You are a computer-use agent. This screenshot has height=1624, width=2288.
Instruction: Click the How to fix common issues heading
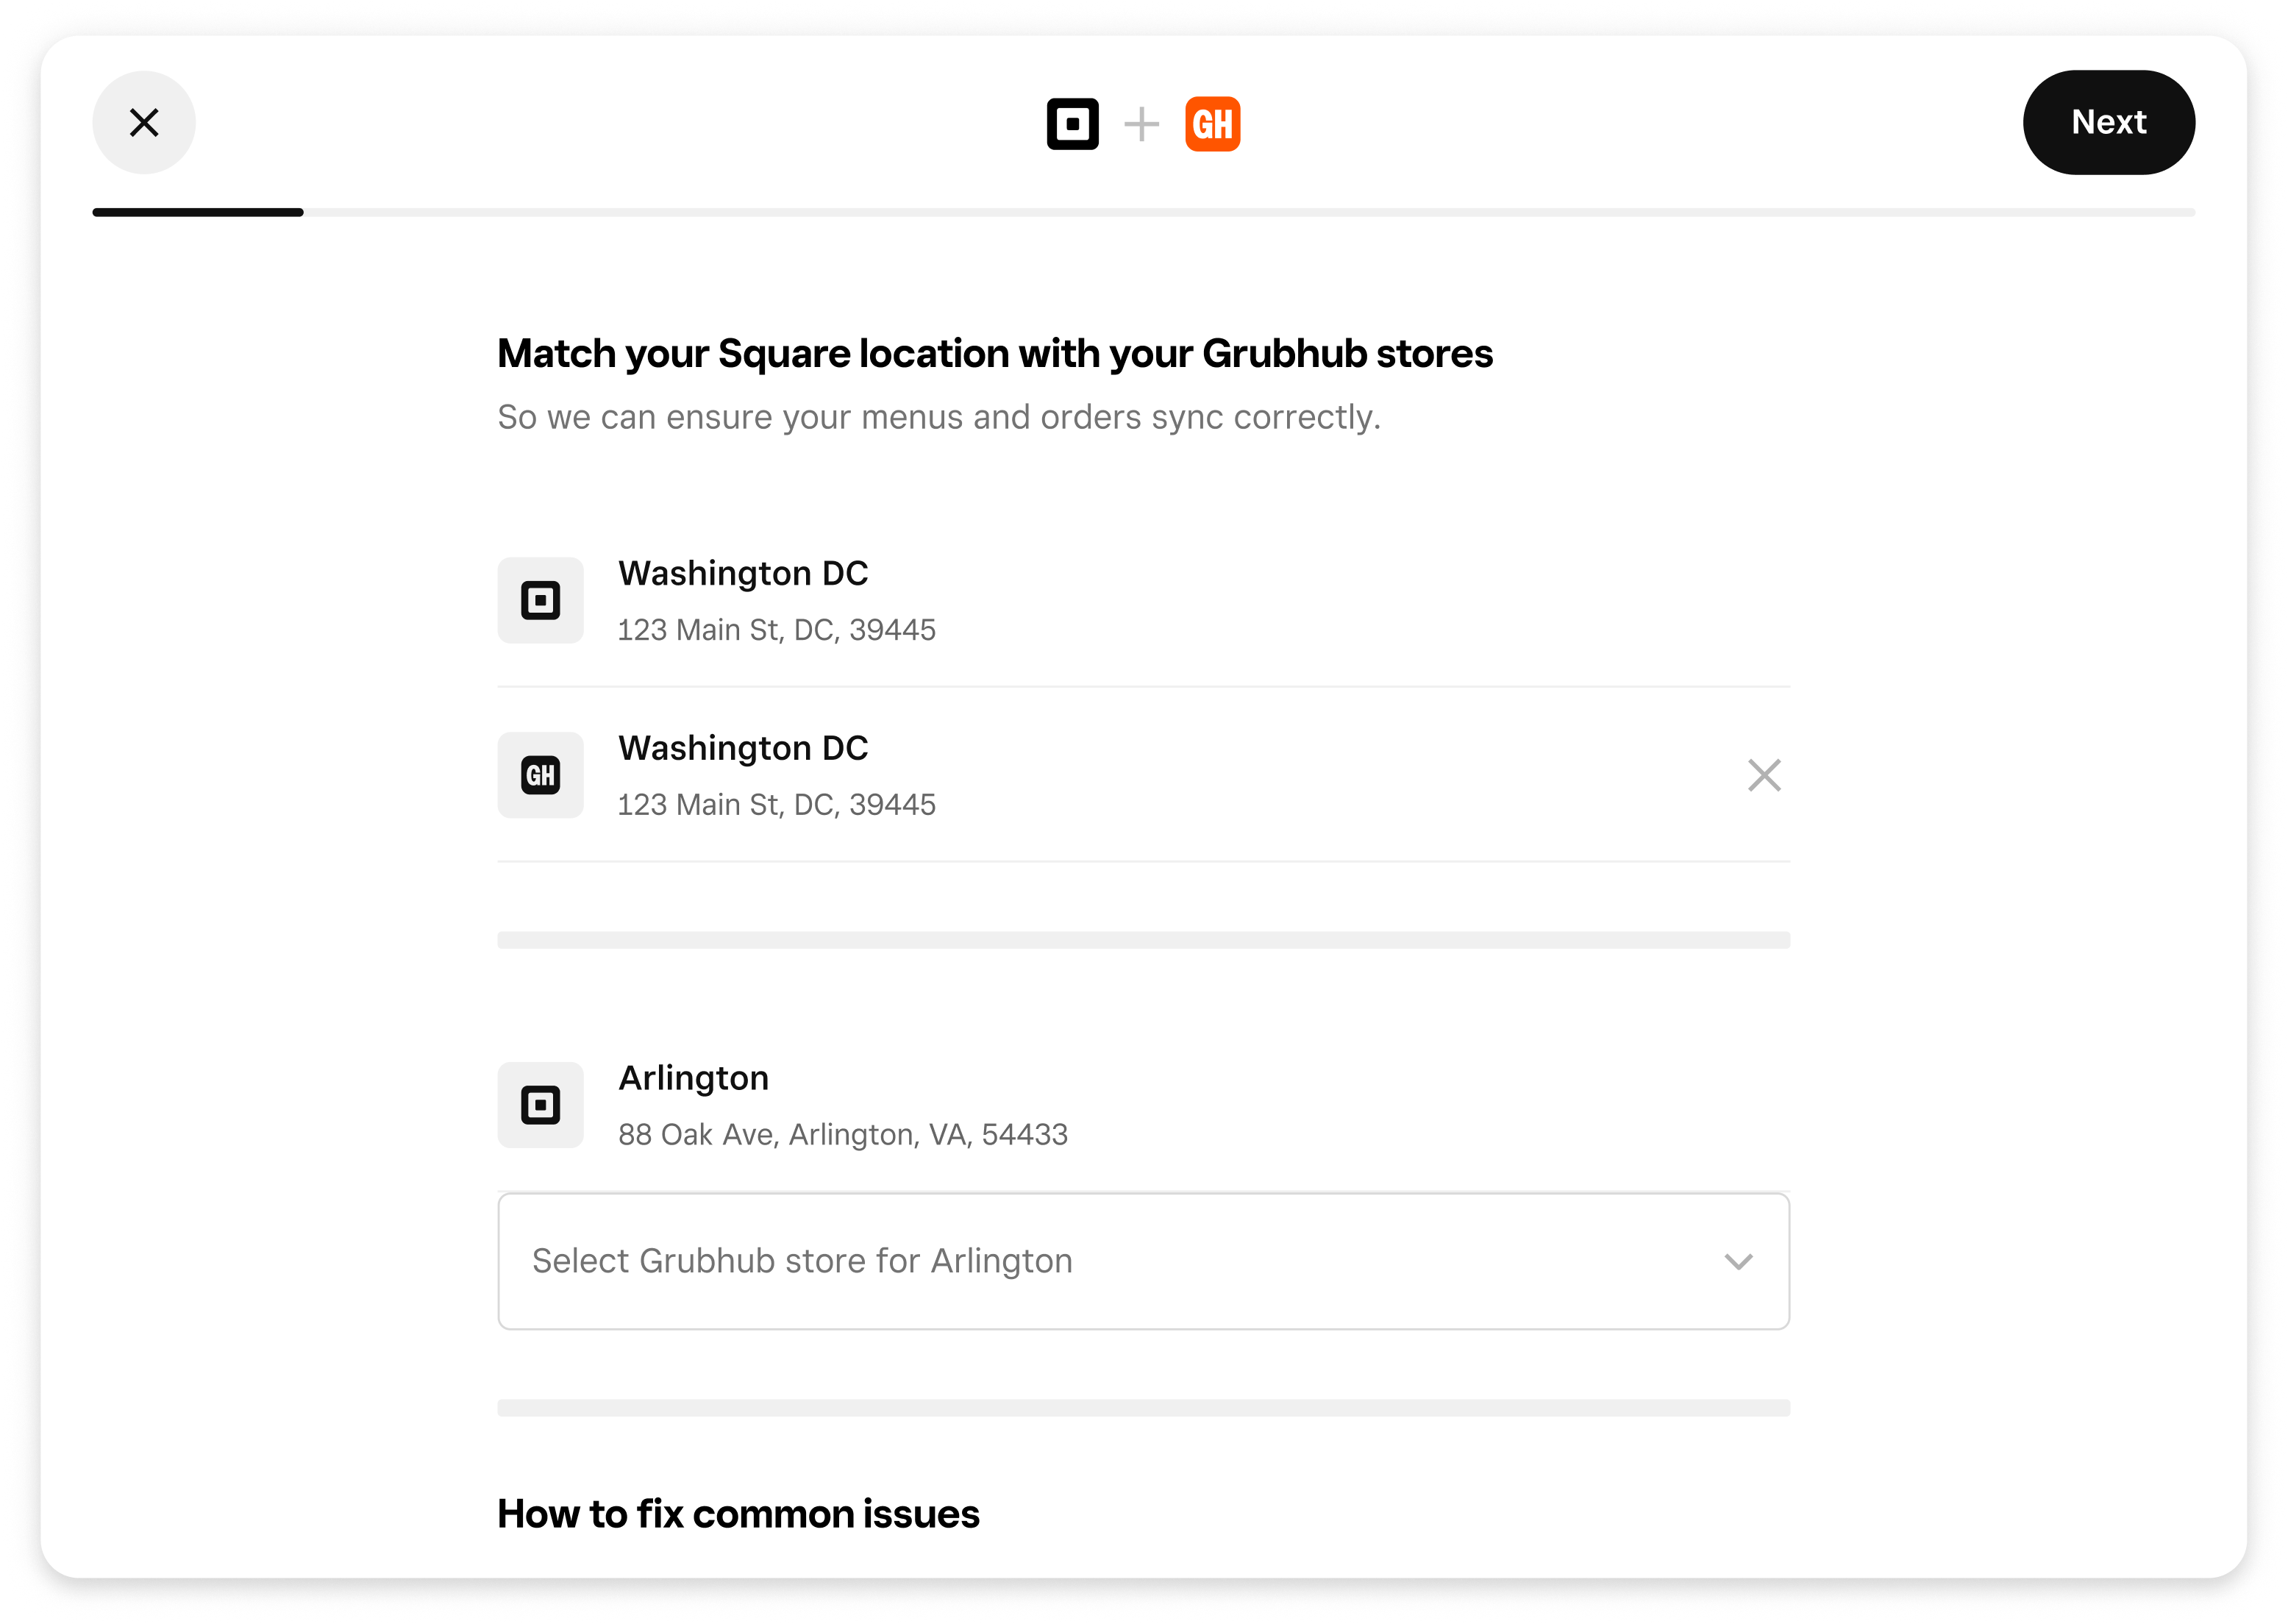(x=738, y=1514)
